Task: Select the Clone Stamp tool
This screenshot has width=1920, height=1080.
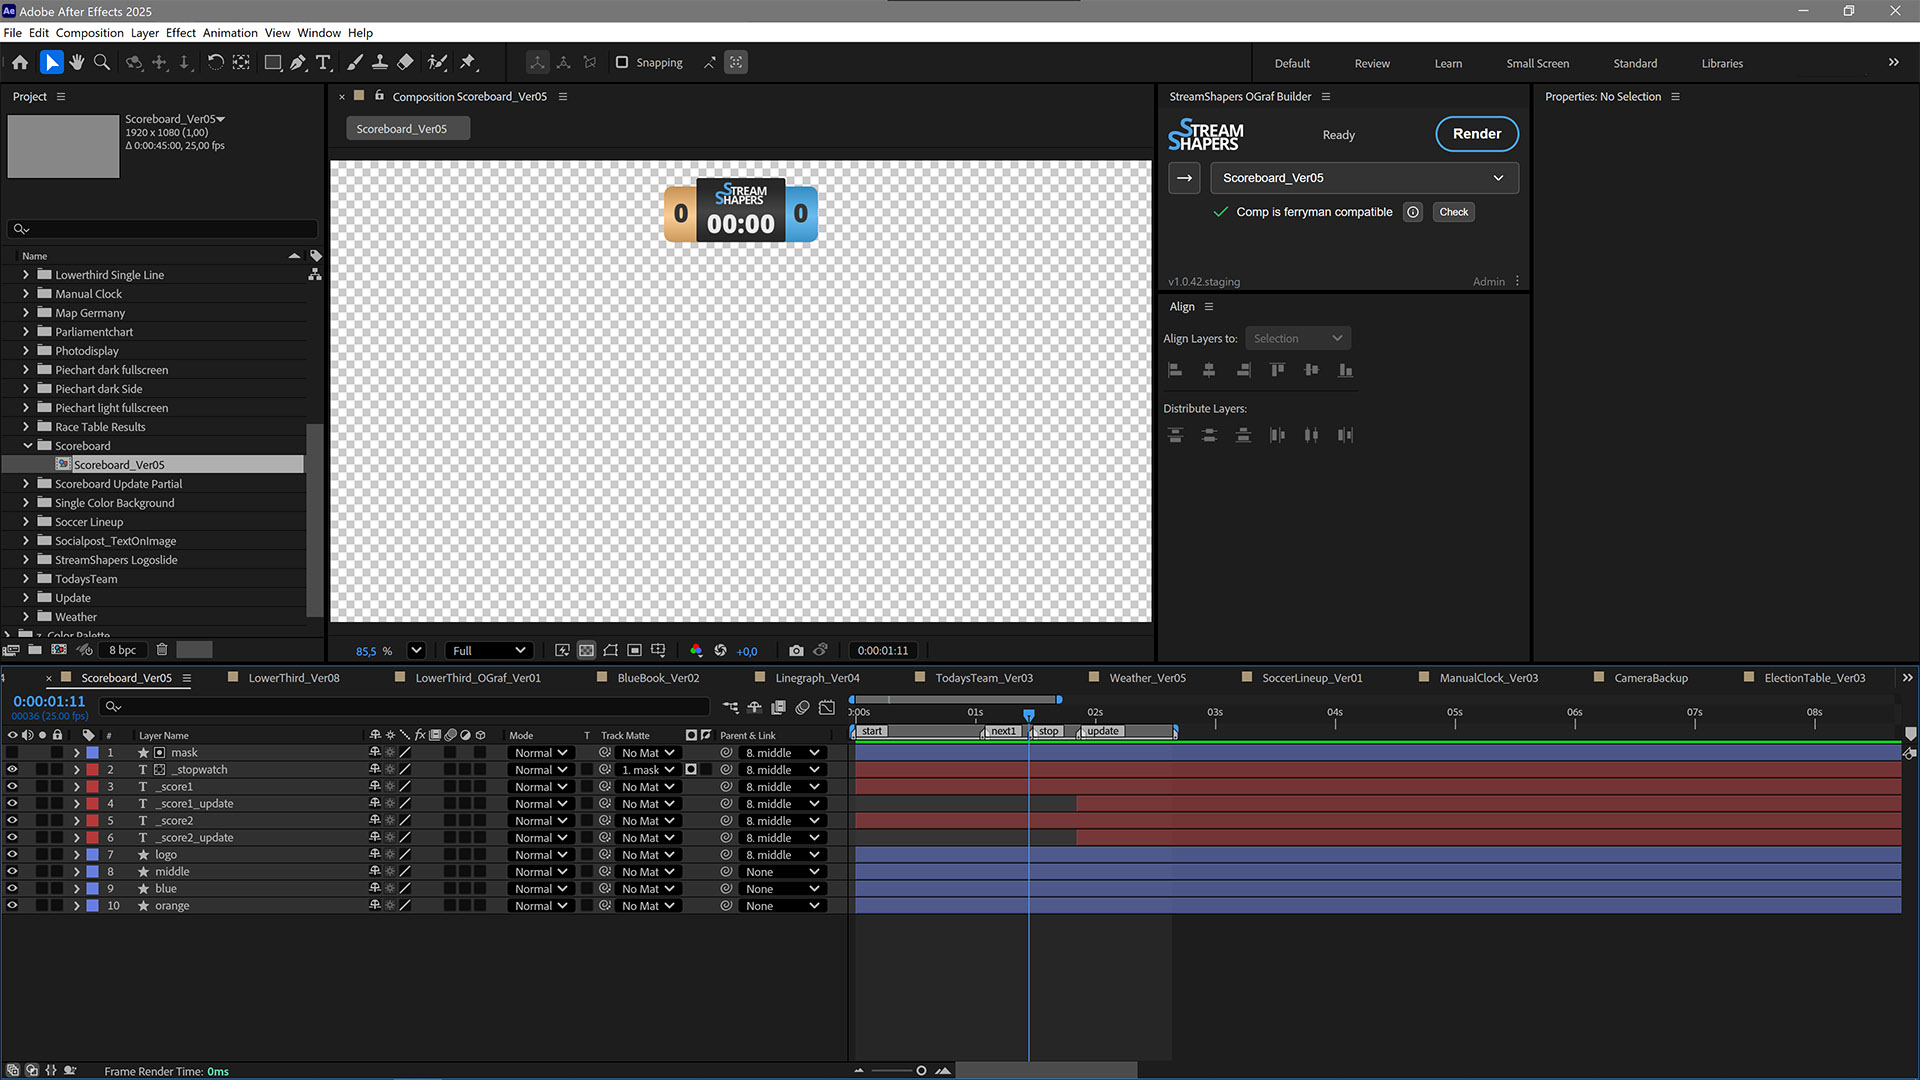Action: tap(380, 62)
